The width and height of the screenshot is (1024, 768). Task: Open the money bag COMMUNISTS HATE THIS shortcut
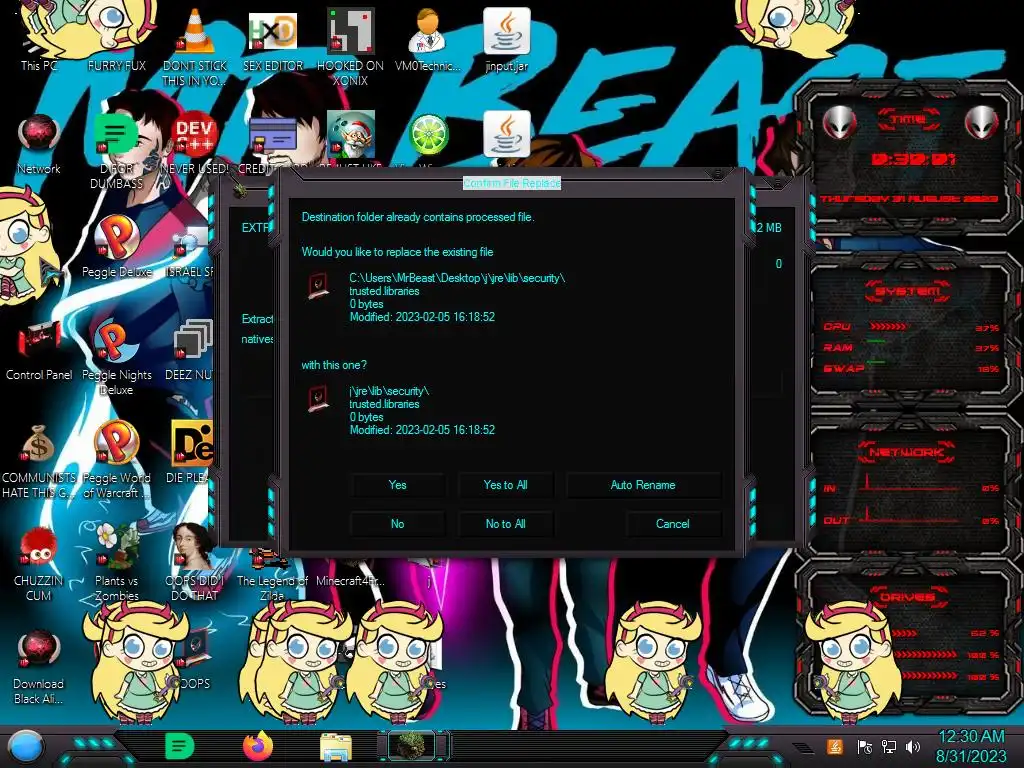coord(39,444)
